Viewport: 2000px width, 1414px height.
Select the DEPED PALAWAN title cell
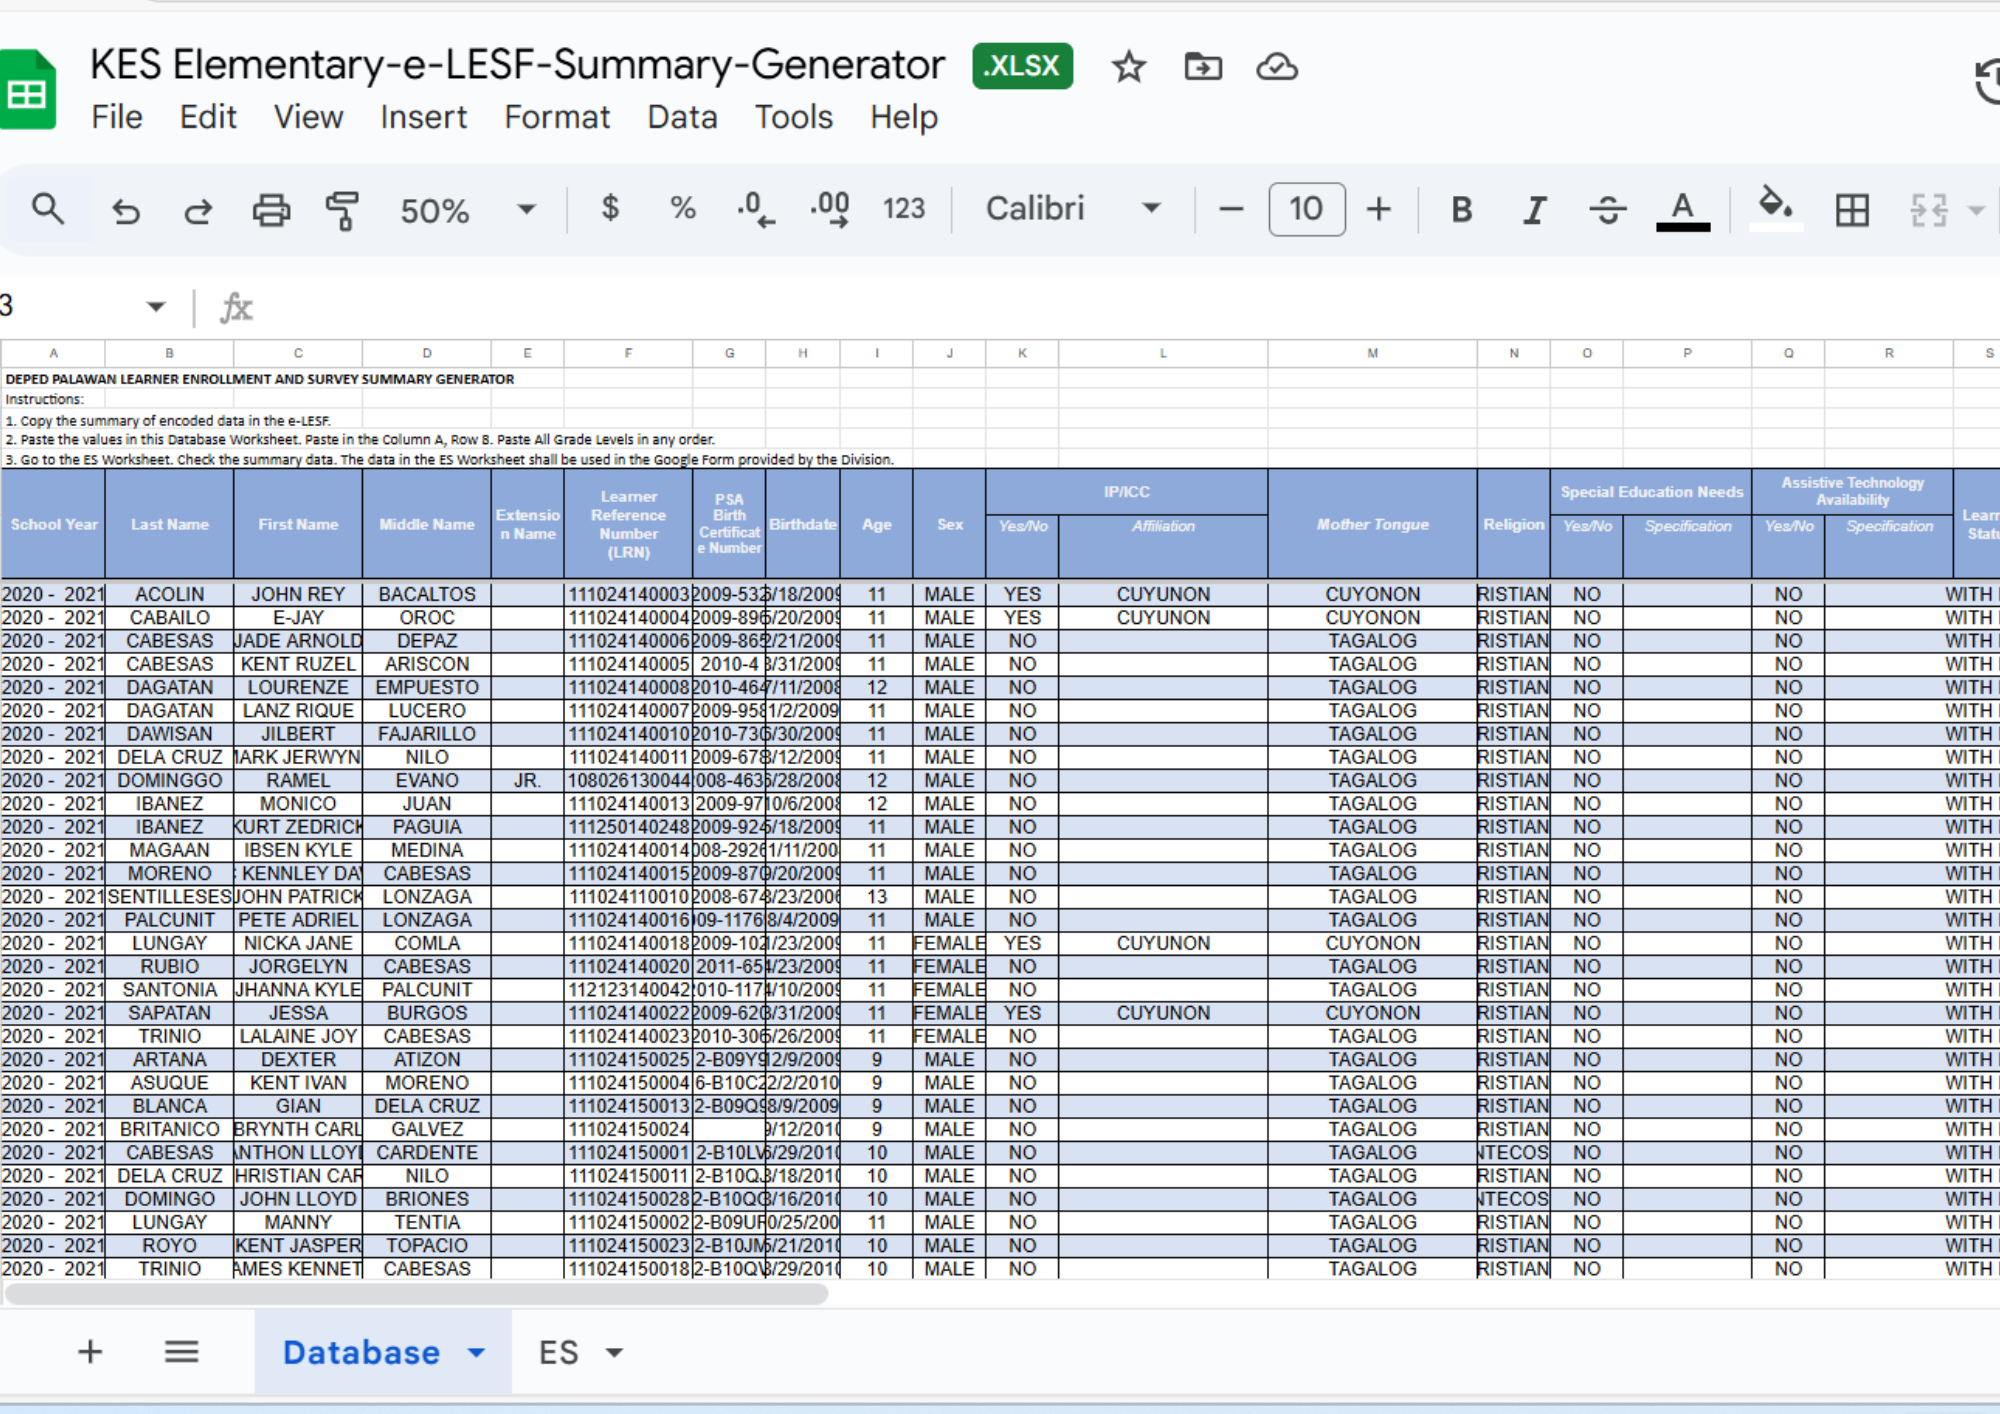click(x=260, y=379)
